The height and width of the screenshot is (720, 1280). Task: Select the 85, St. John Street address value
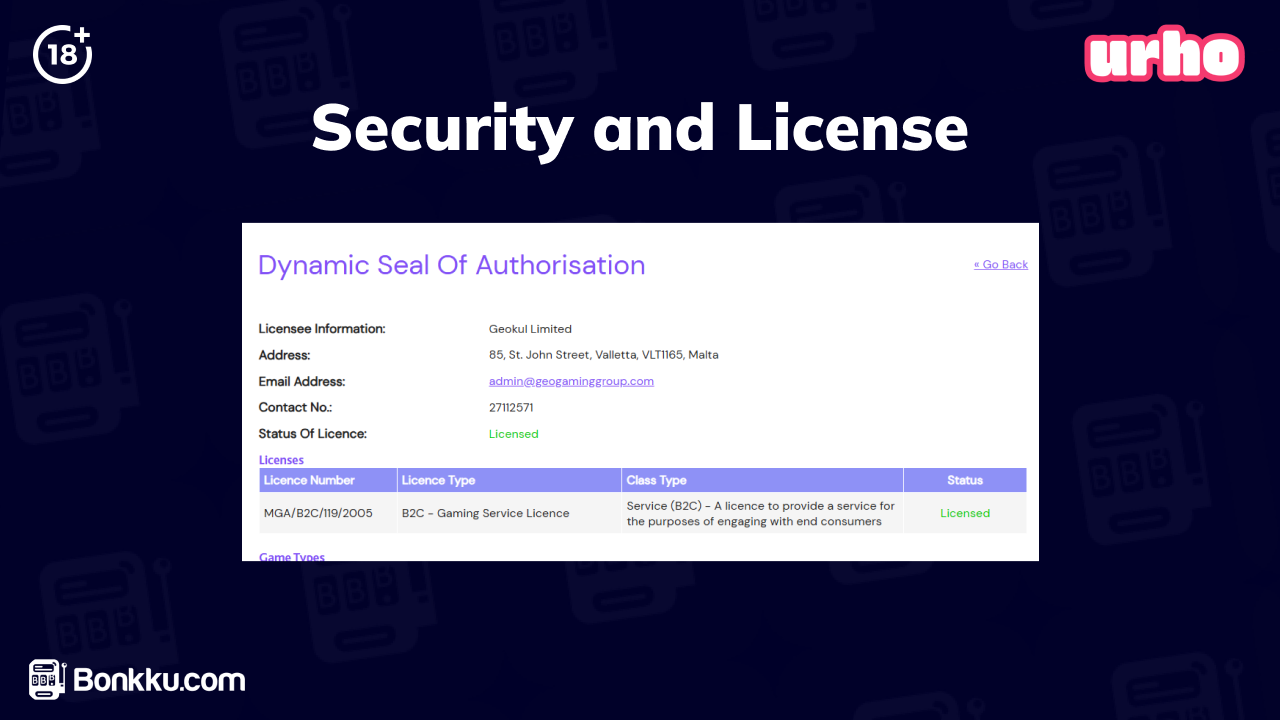(x=603, y=355)
